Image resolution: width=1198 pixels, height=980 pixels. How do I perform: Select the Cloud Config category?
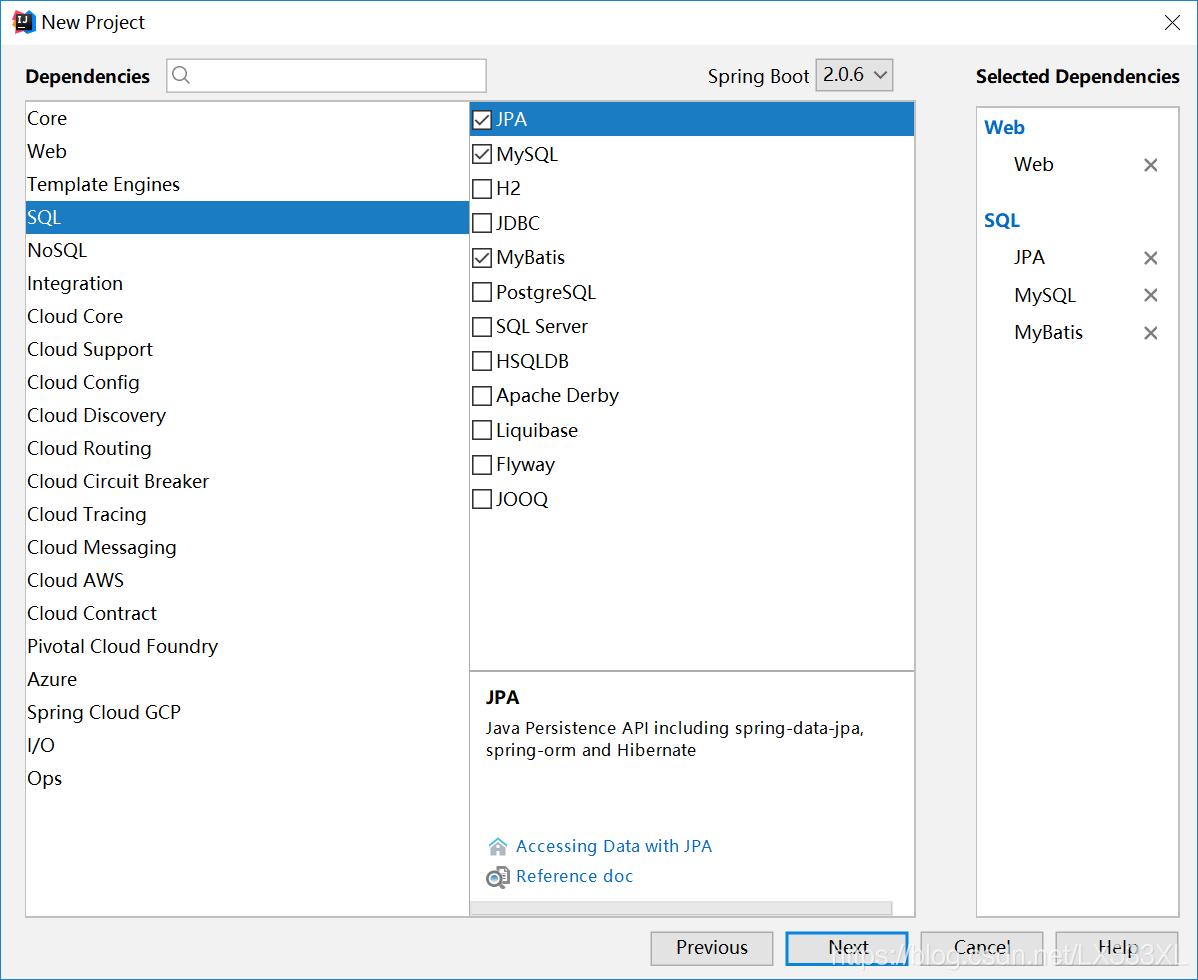point(247,382)
